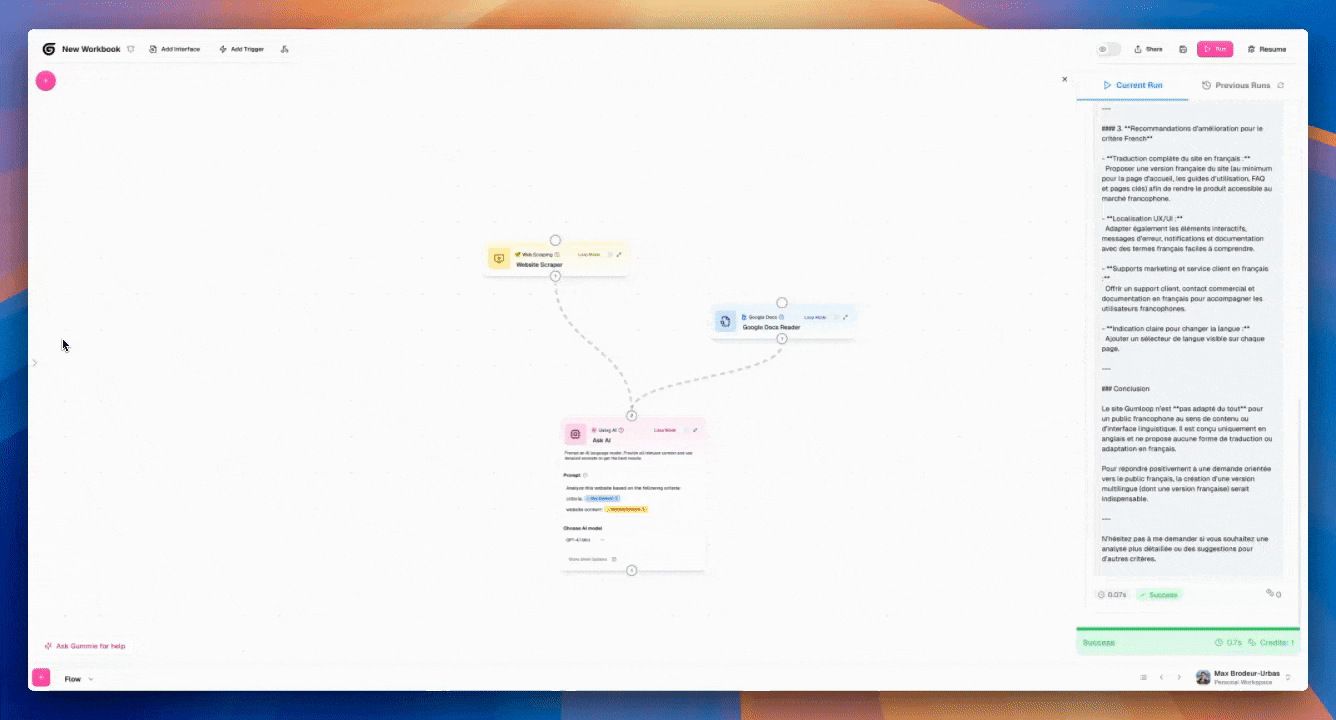Click the save disk icon
The width and height of the screenshot is (1336, 720).
click(1183, 49)
